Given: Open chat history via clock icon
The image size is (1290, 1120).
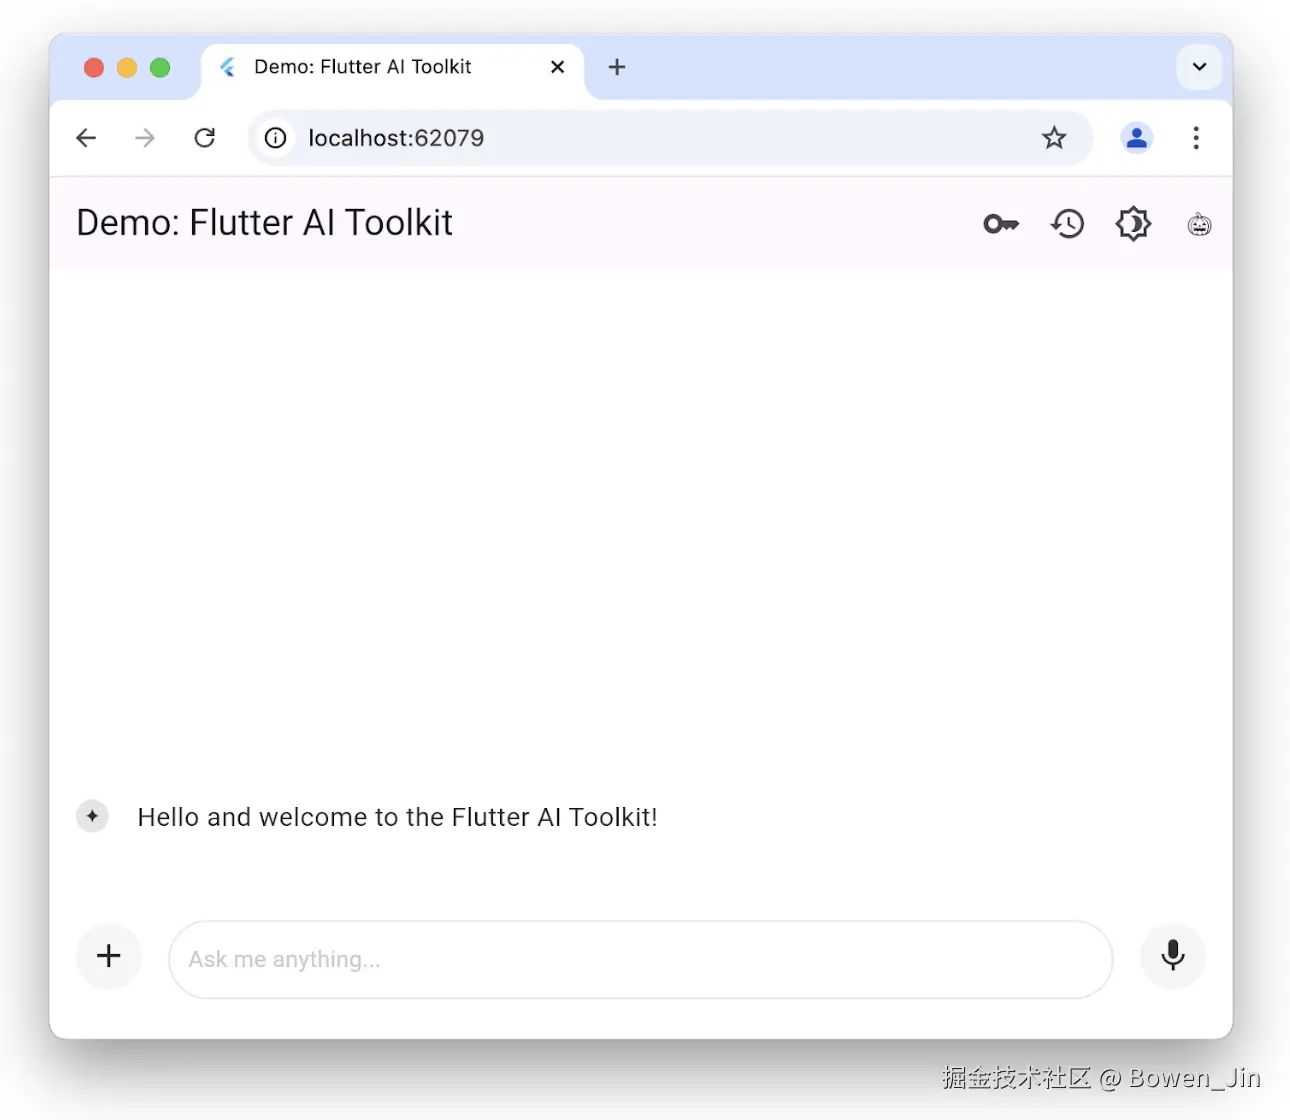Looking at the screenshot, I should tap(1067, 224).
